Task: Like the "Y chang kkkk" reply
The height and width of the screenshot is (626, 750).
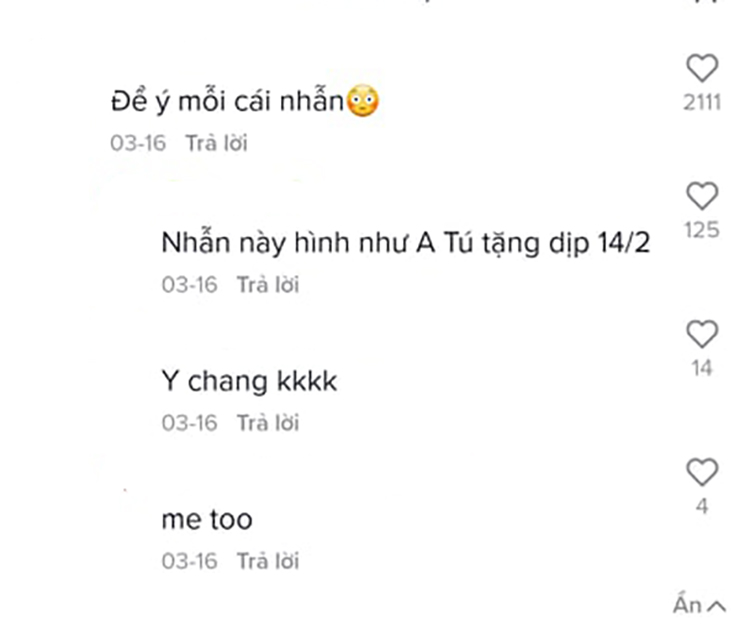Action: pos(702,334)
